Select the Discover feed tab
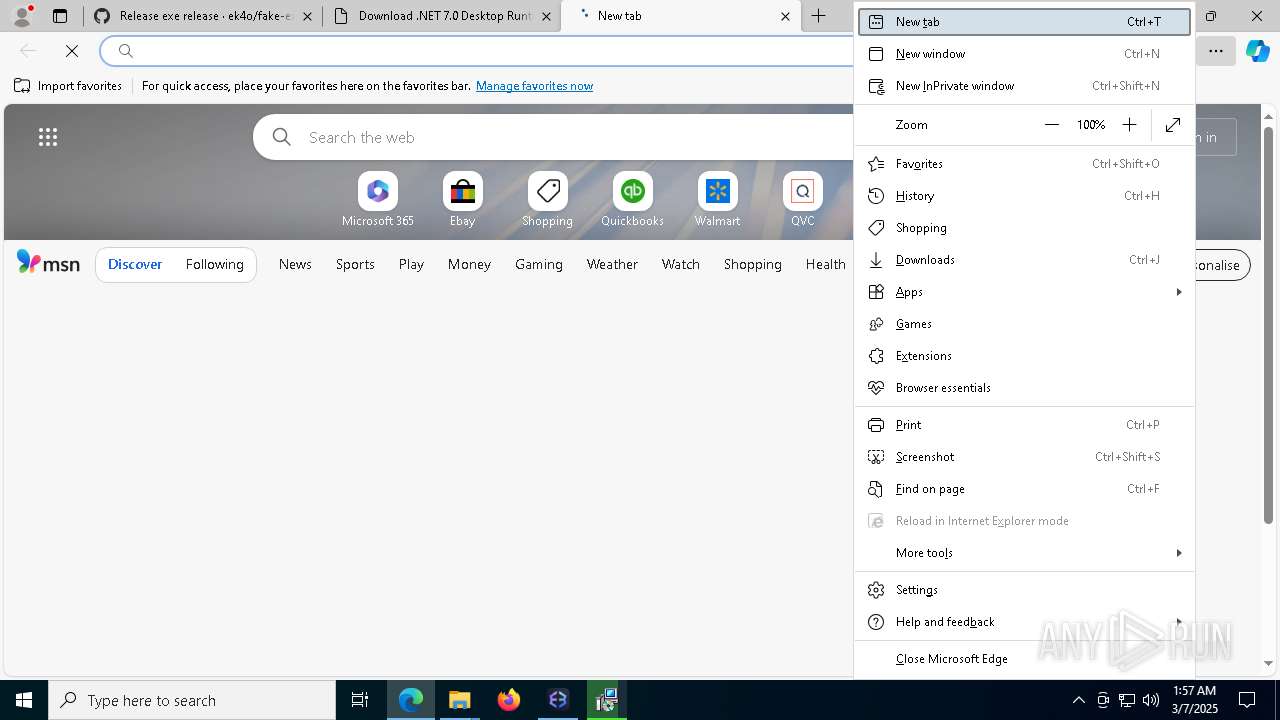 point(135,265)
